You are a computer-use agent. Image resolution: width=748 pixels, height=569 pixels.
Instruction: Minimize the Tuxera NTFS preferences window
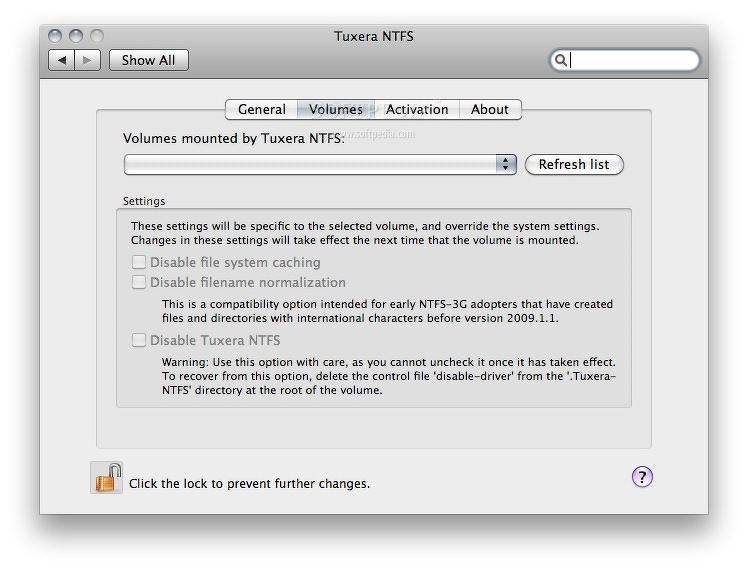76,36
